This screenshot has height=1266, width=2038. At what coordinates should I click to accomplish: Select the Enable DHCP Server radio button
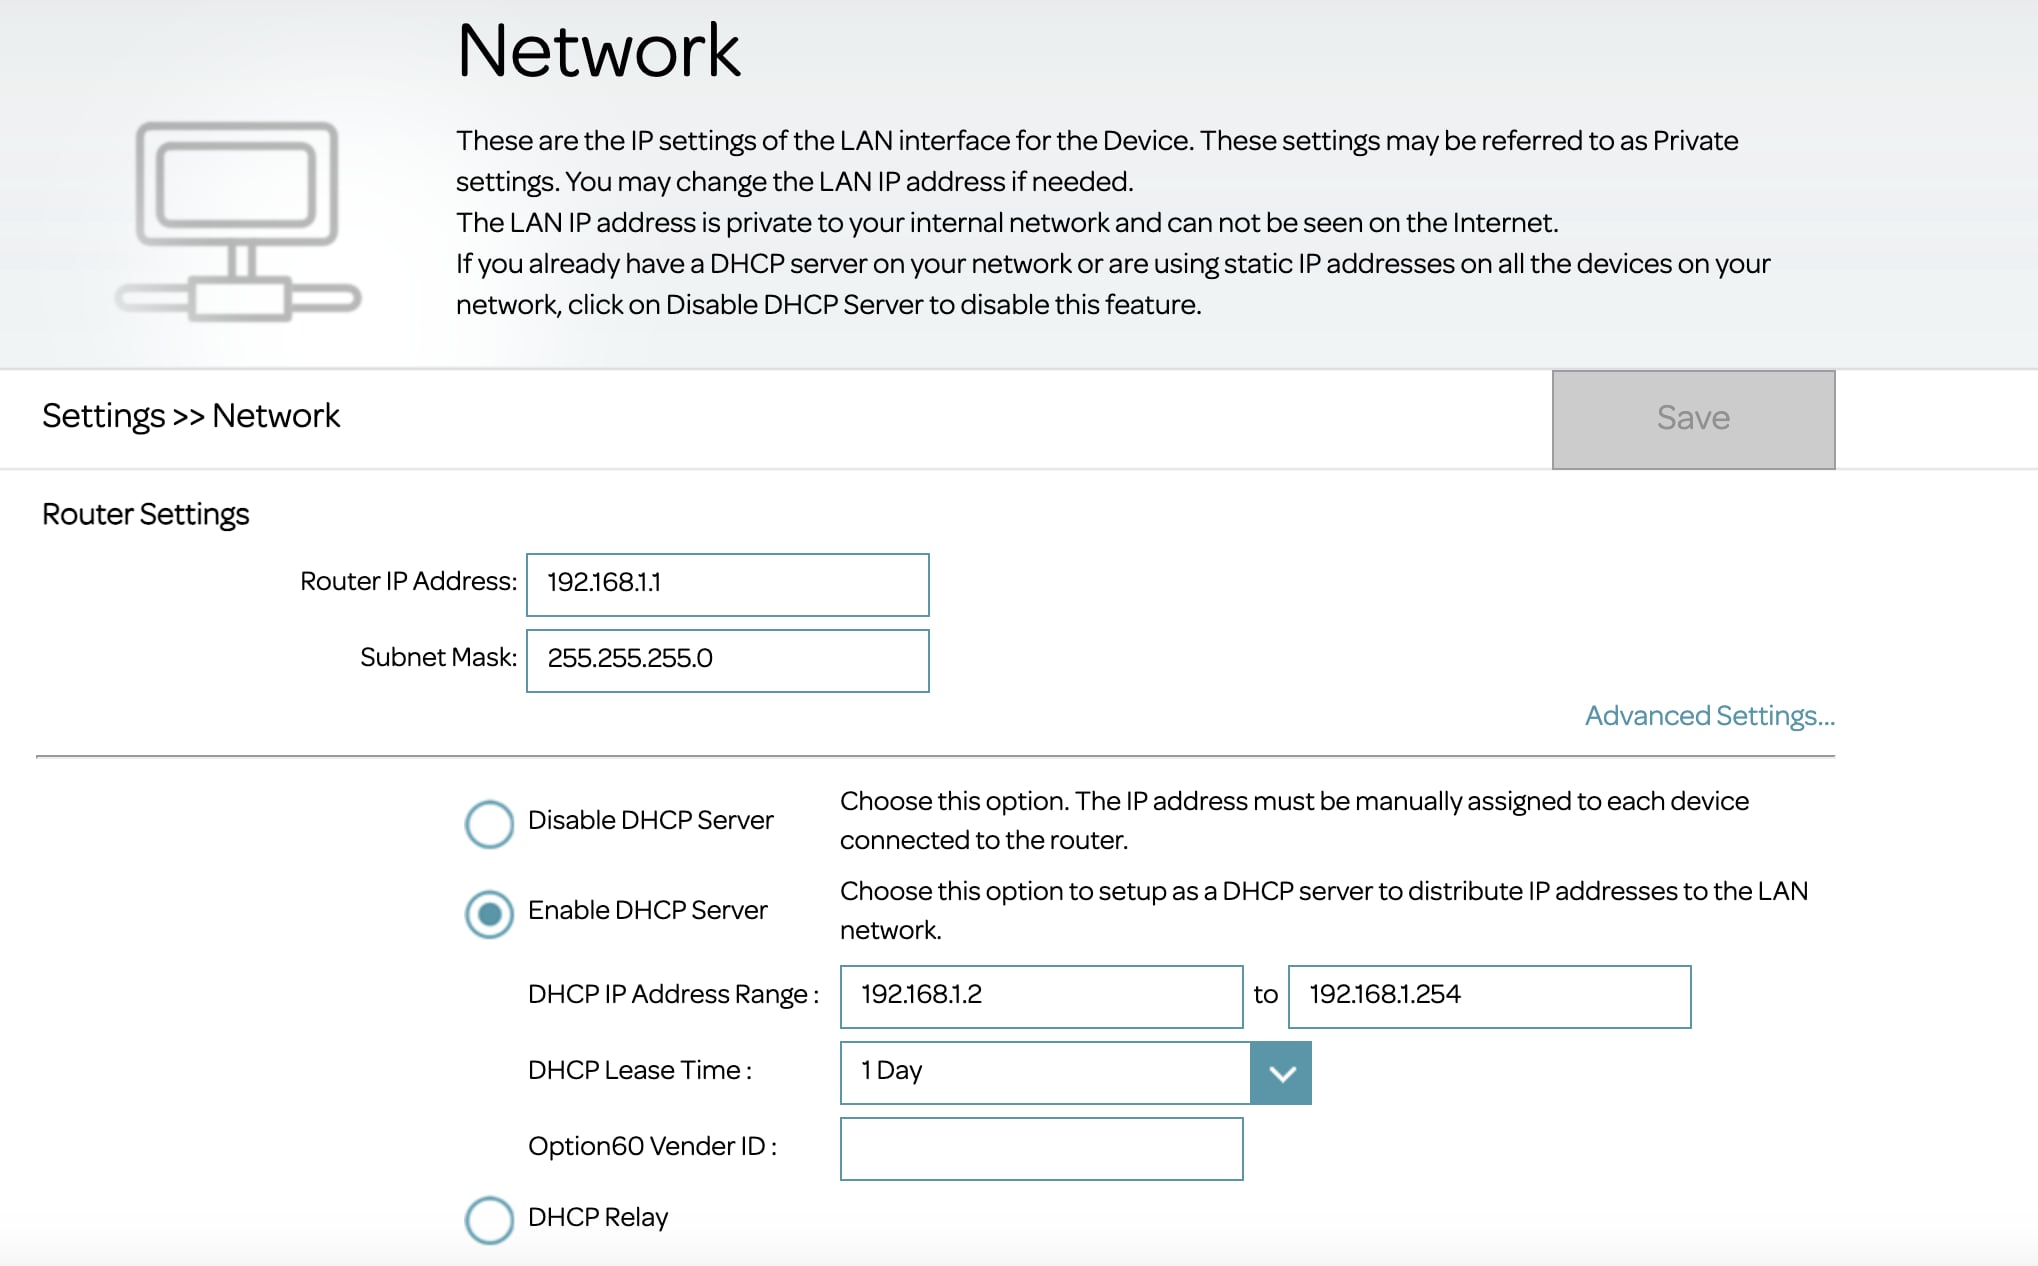pyautogui.click(x=489, y=914)
